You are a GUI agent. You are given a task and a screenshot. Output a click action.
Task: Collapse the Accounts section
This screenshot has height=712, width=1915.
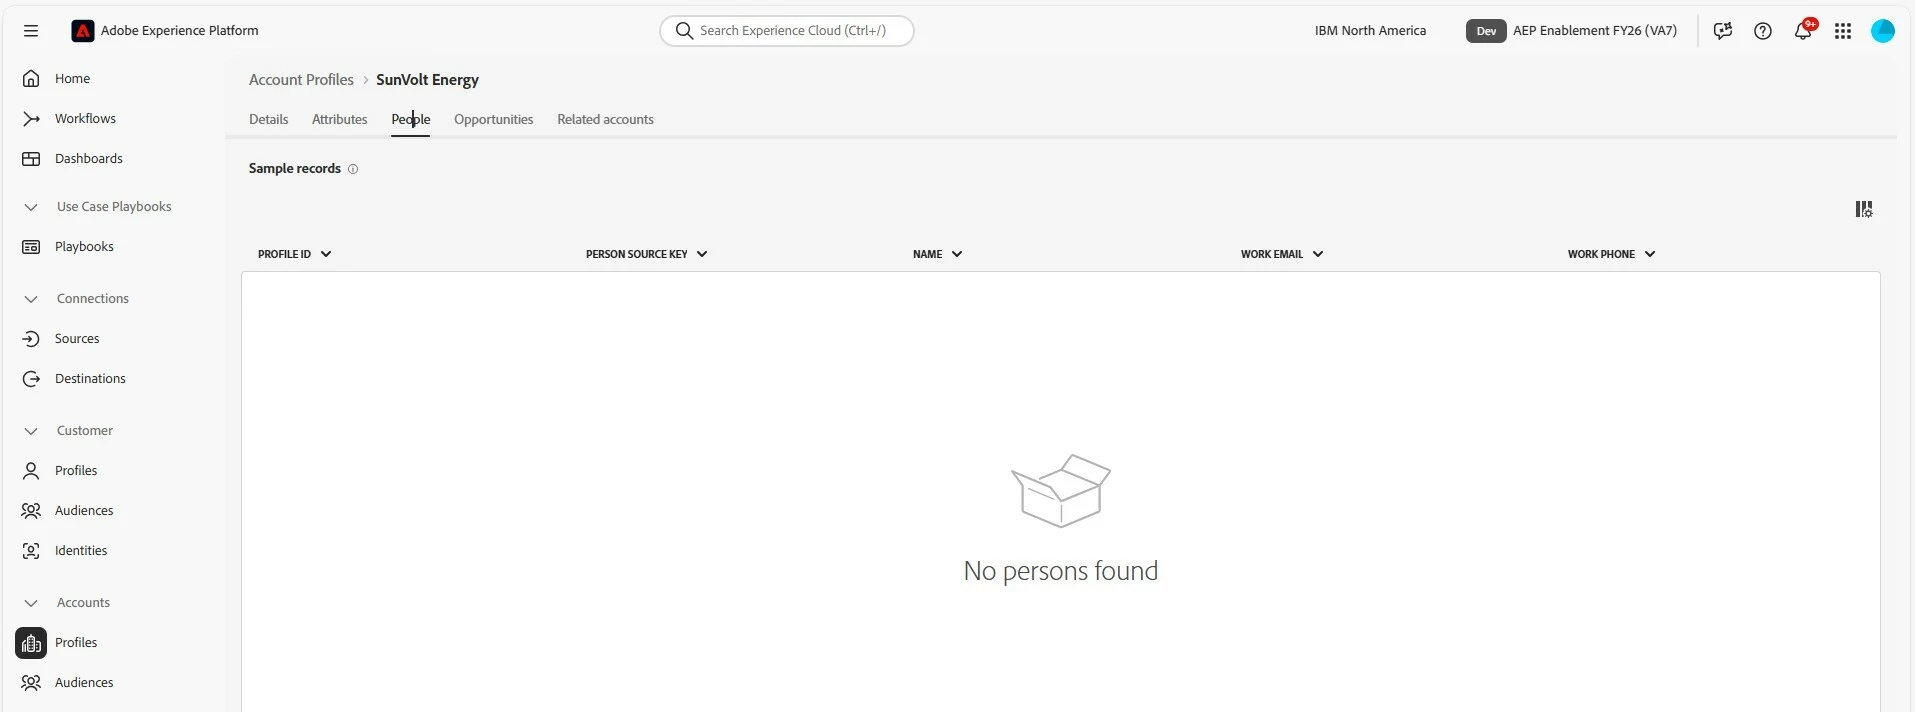(31, 603)
